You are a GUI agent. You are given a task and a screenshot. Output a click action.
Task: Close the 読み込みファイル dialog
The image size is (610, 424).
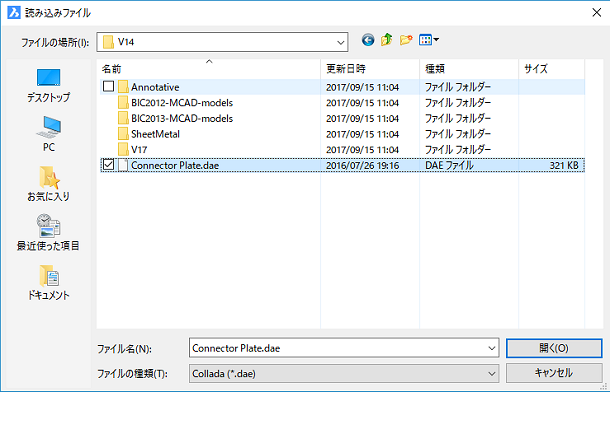596,12
